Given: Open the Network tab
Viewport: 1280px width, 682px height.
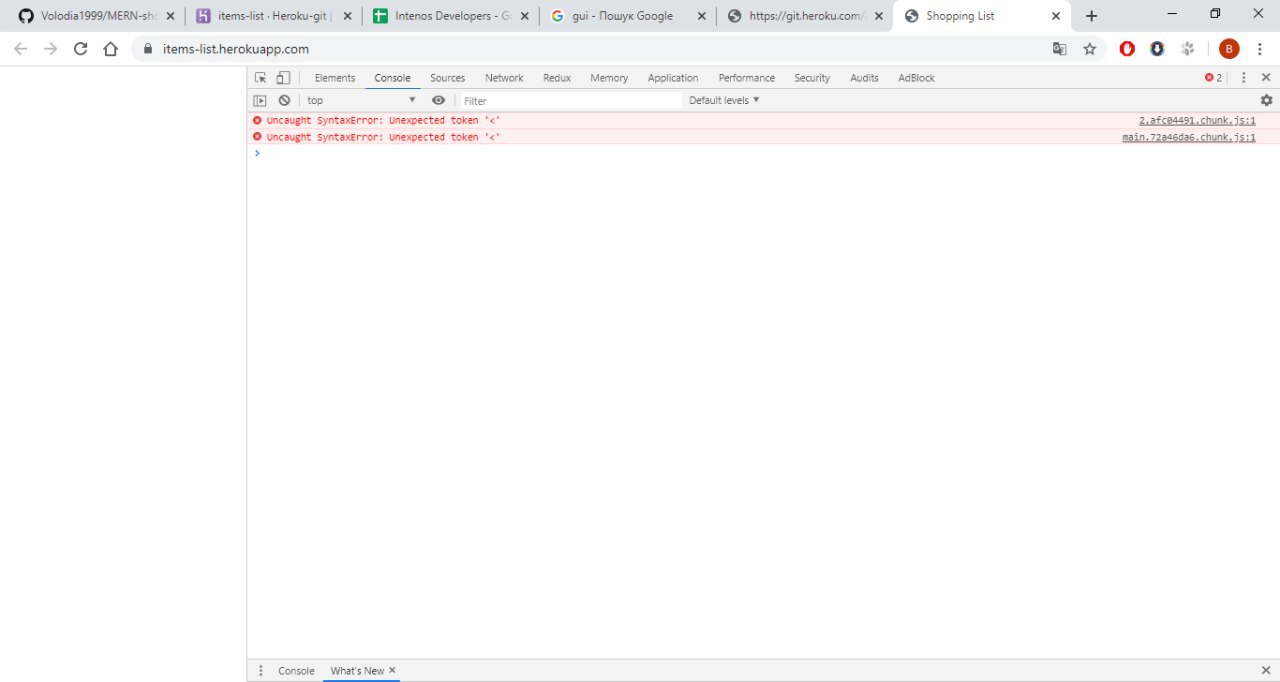Looking at the screenshot, I should tap(504, 78).
